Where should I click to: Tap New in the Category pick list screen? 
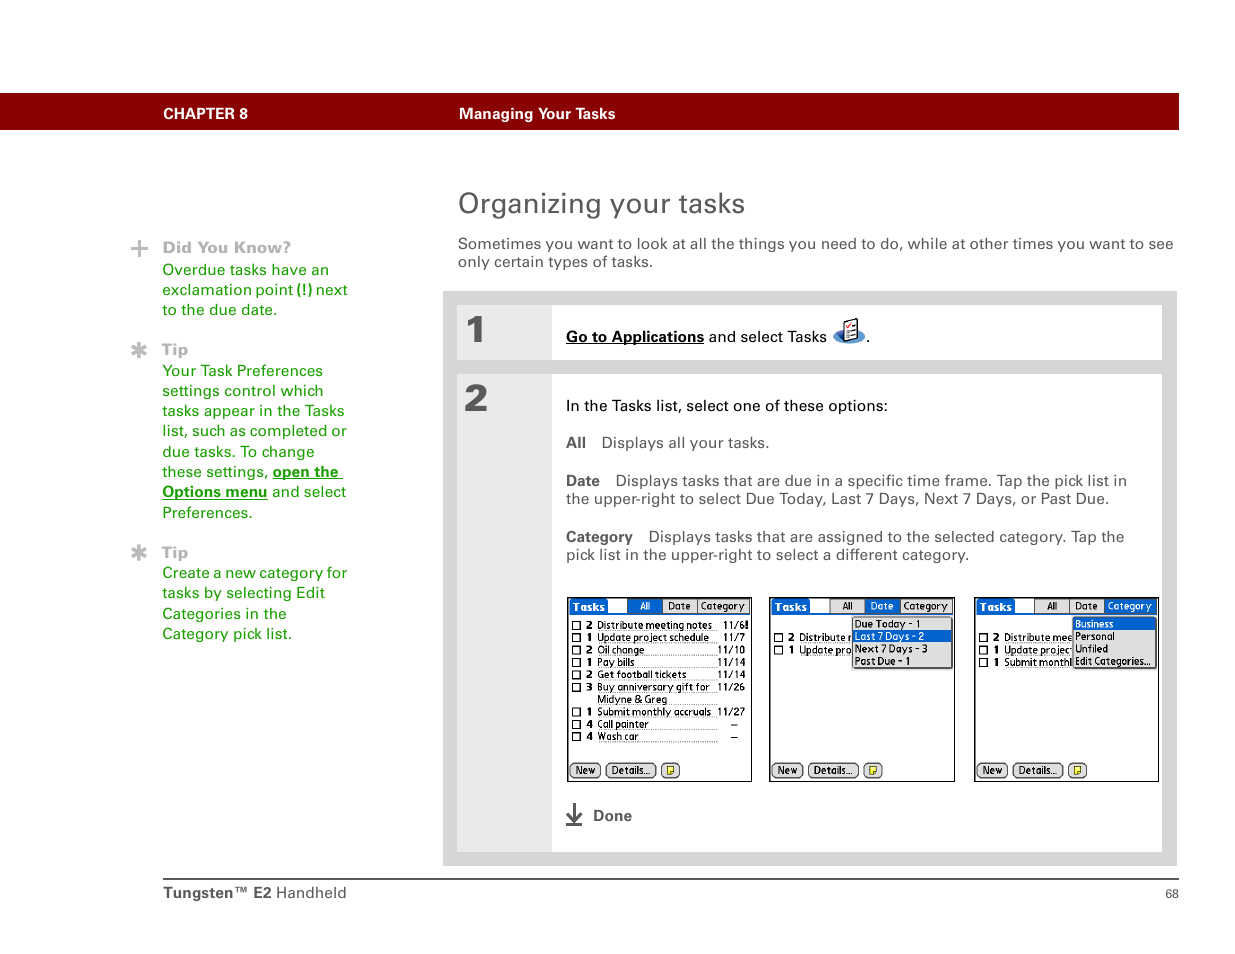click(x=992, y=771)
